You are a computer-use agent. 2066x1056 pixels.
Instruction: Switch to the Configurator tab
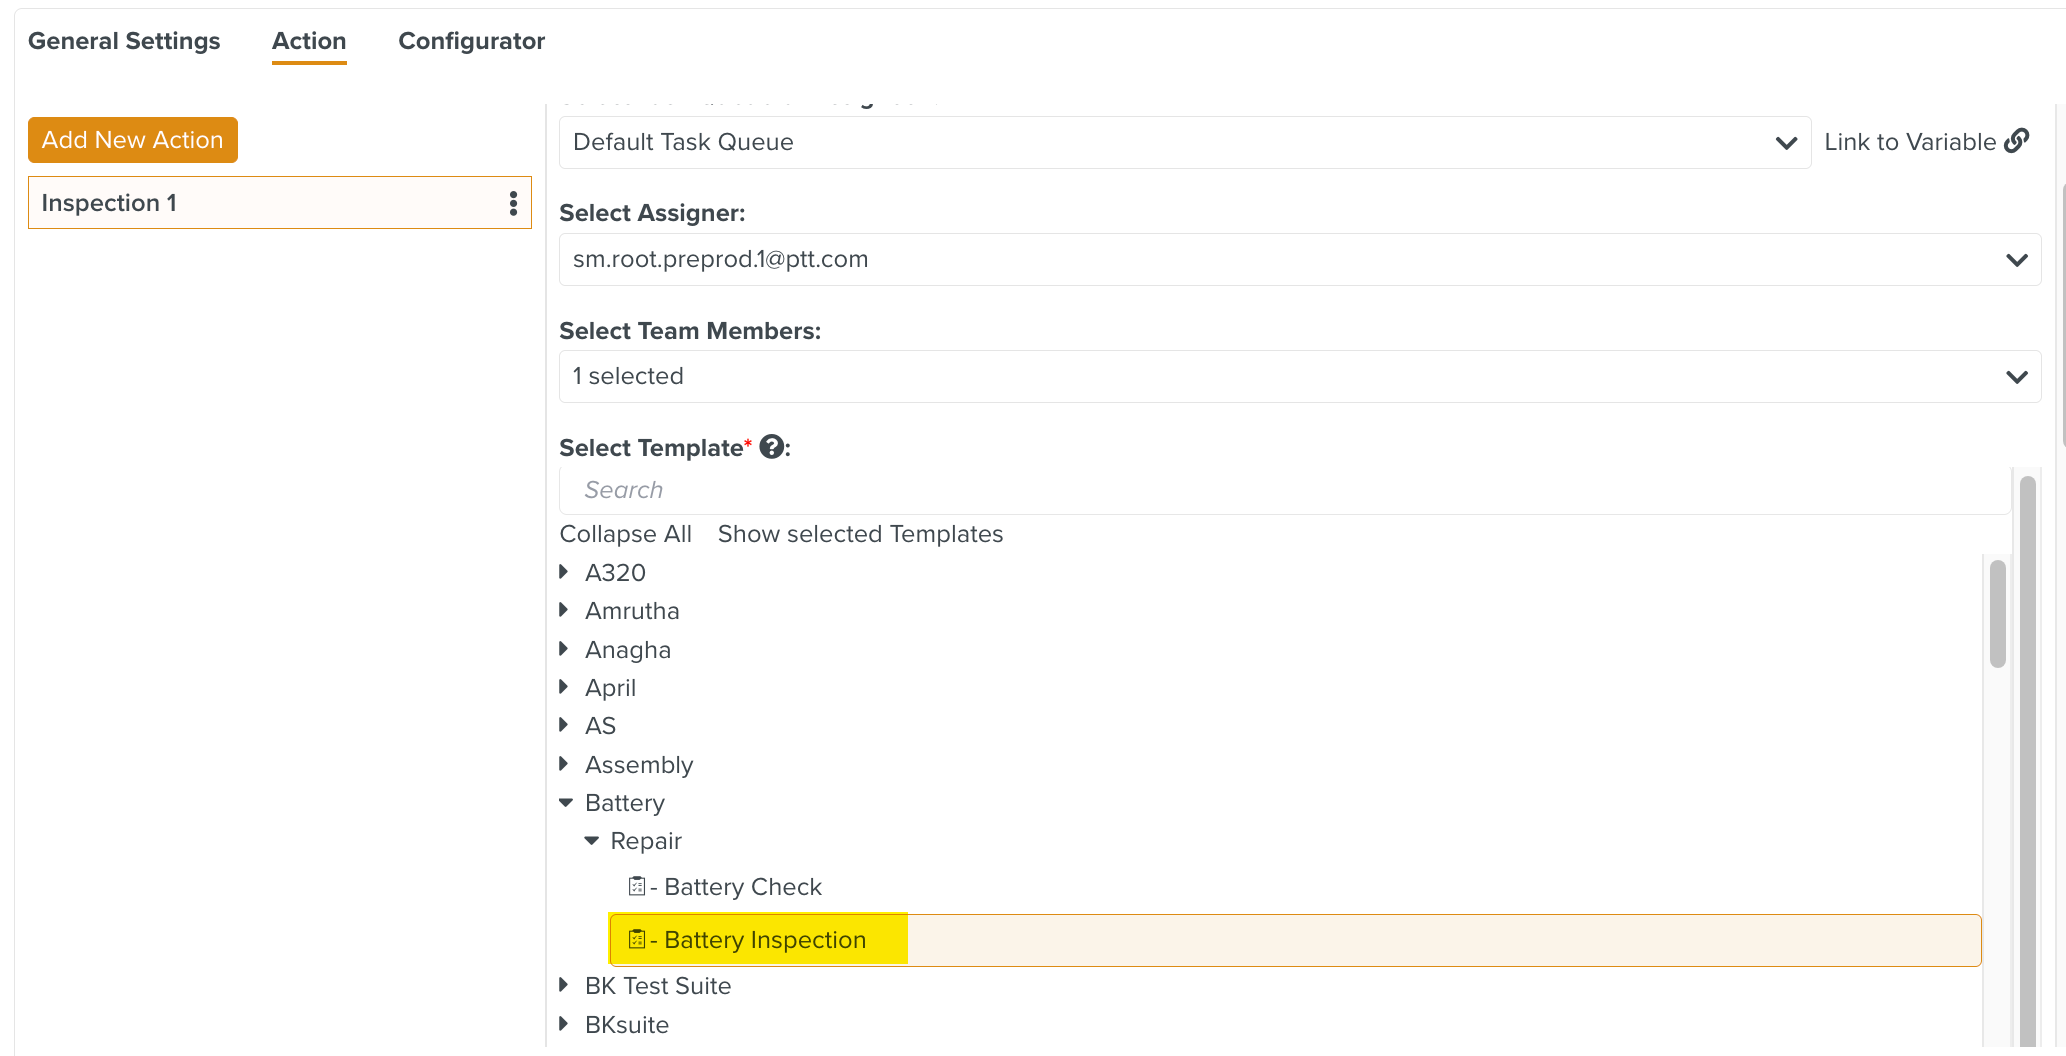click(471, 41)
